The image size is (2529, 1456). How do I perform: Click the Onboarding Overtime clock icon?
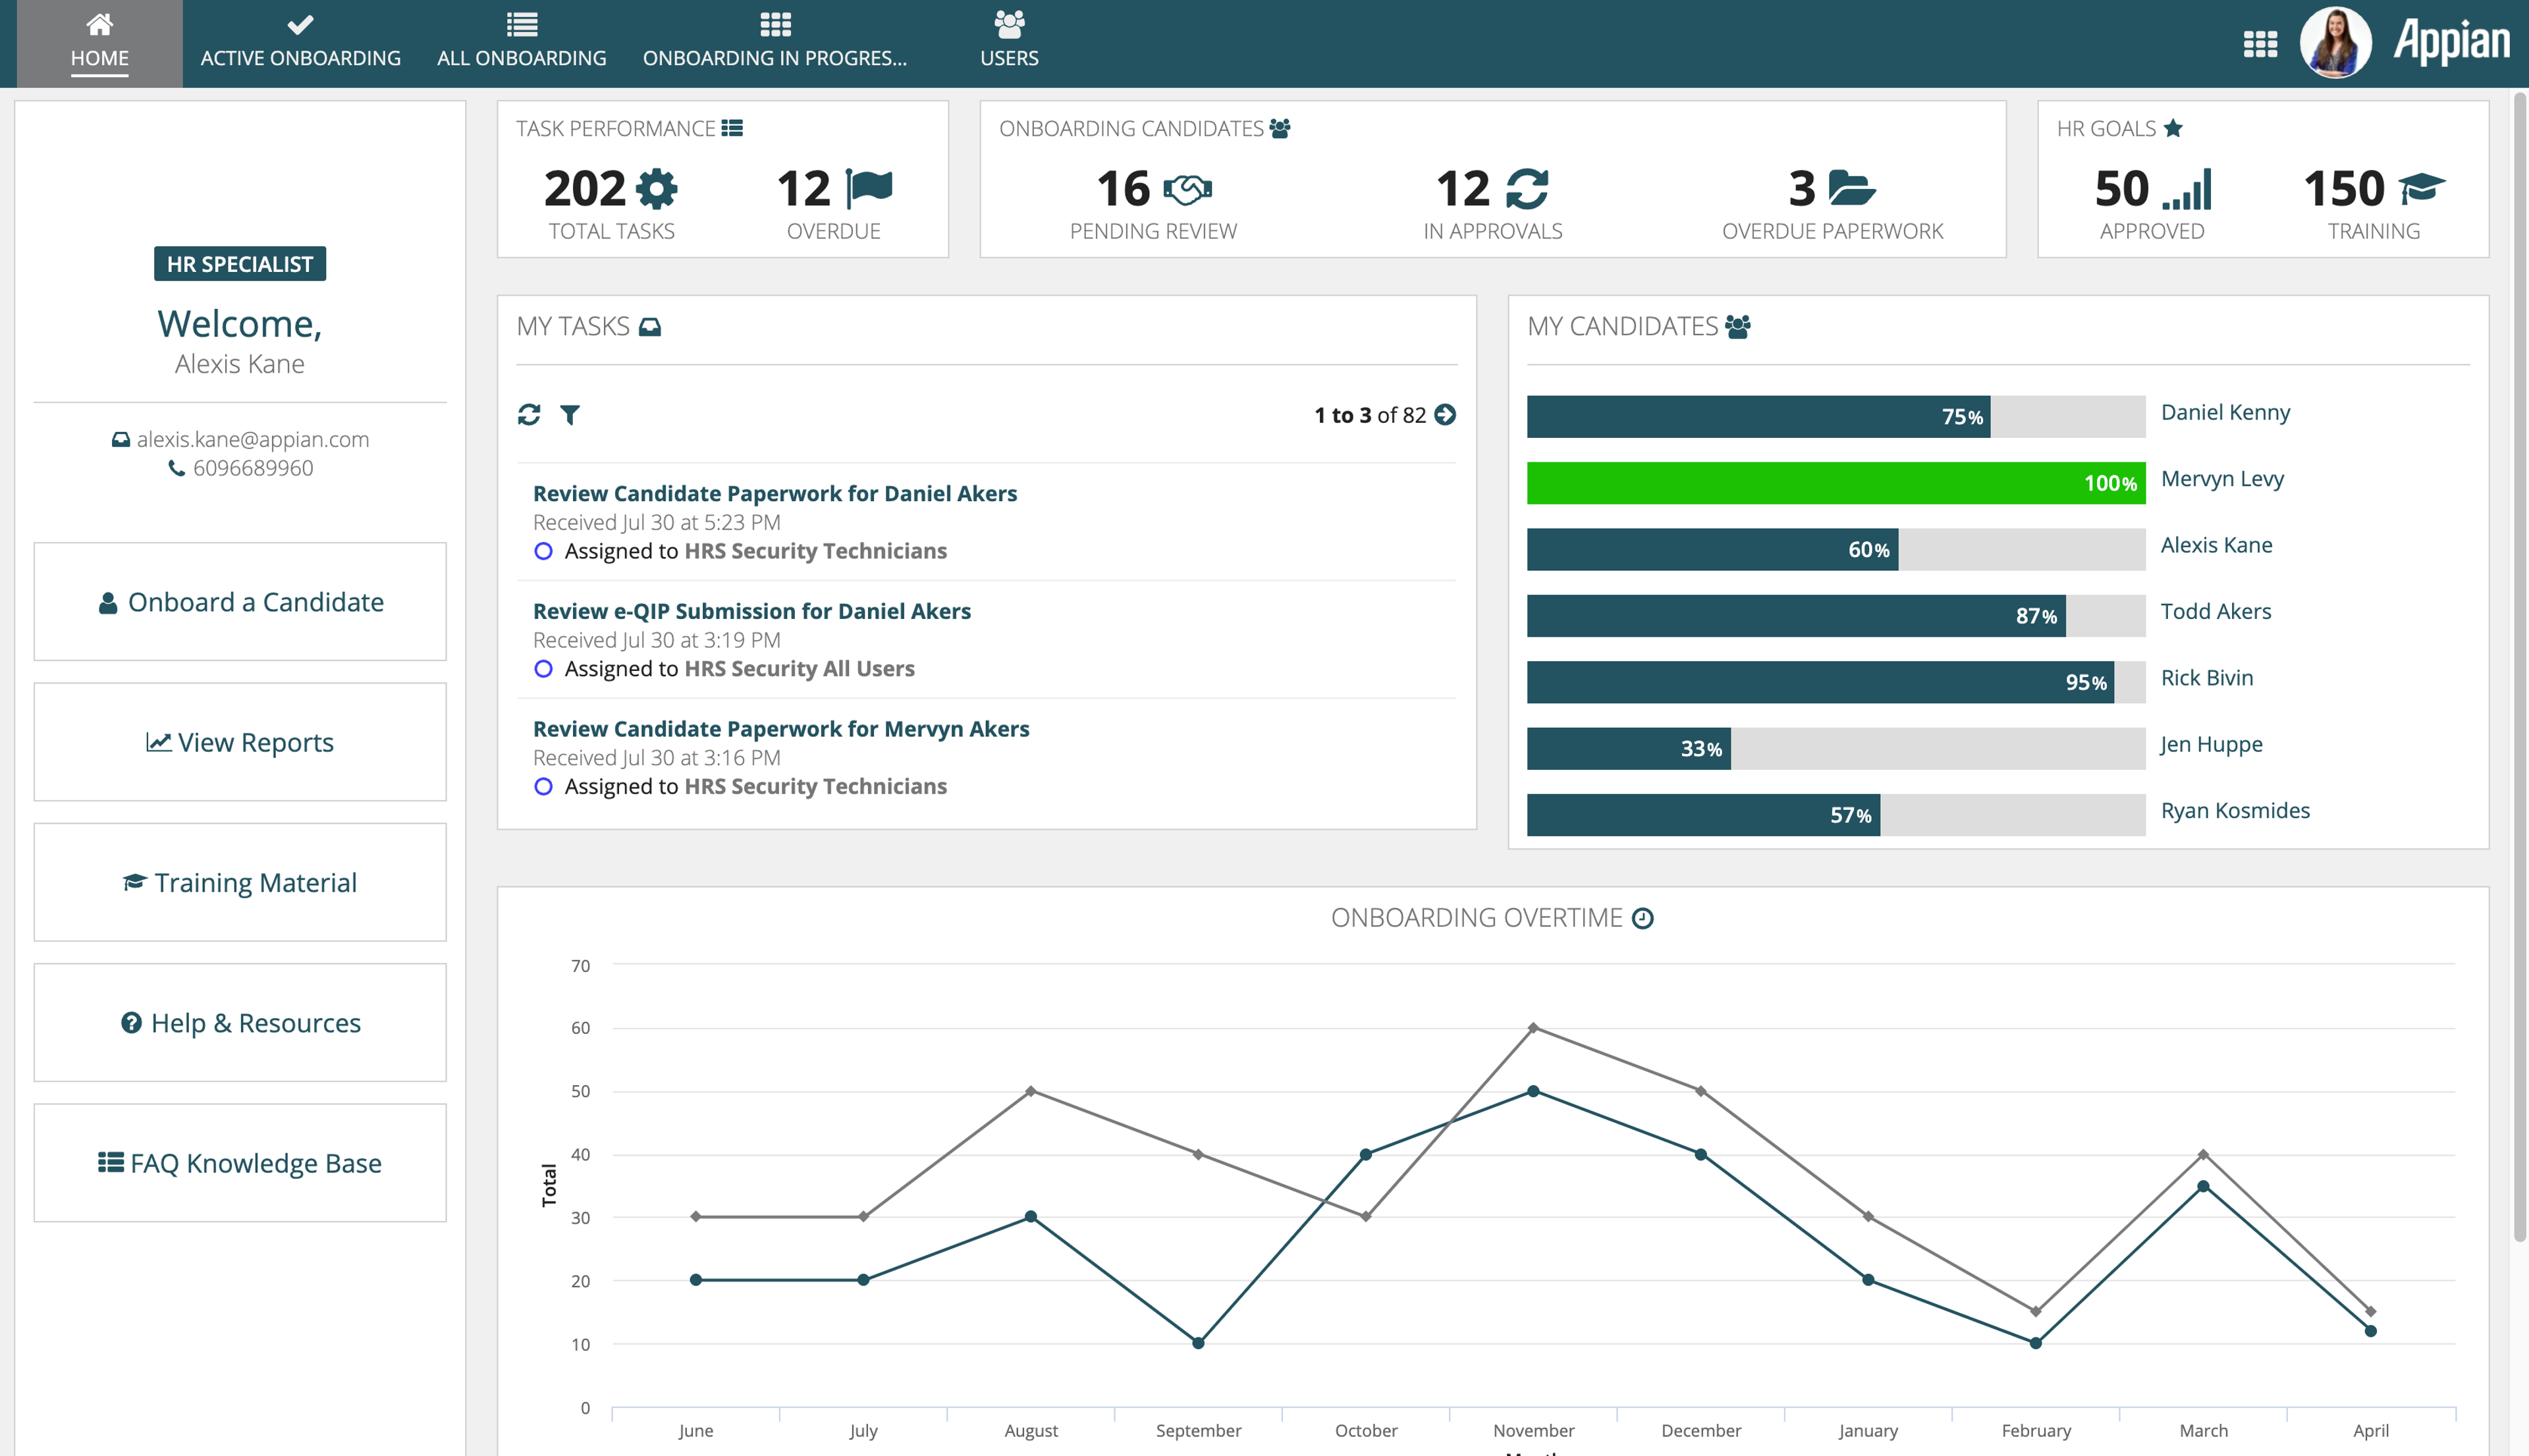click(x=1642, y=918)
